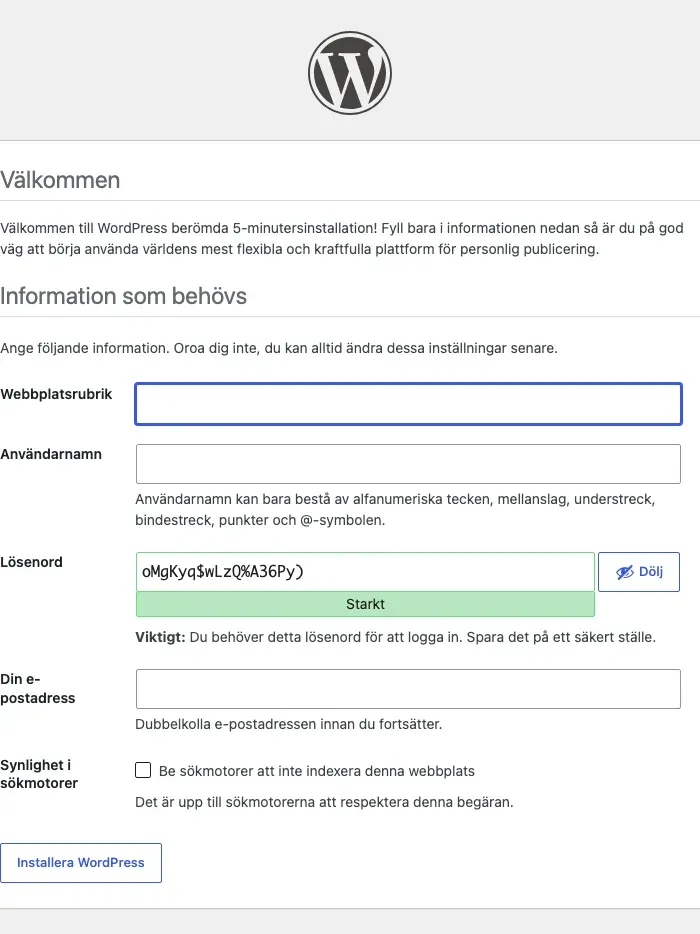Click Dubbelkolla e-postadressen hint text
The height and width of the screenshot is (934, 700).
pos(288,724)
